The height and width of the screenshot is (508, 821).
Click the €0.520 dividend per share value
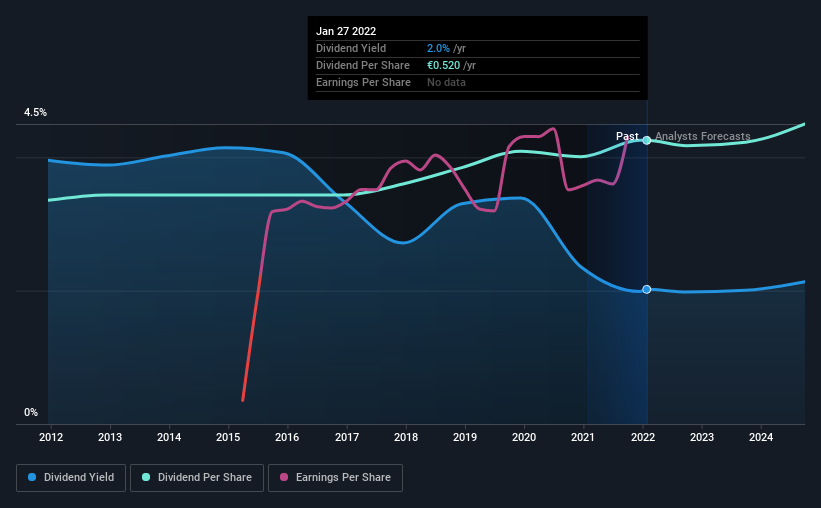pyautogui.click(x=443, y=65)
